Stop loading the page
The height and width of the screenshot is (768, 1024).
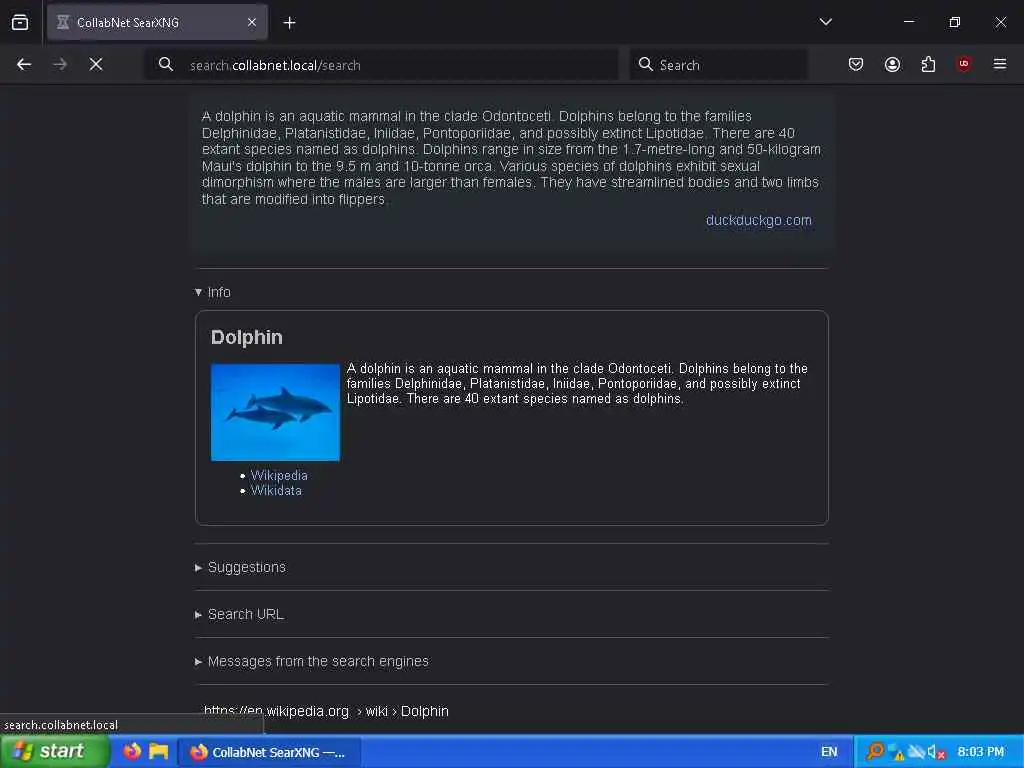tap(96, 64)
